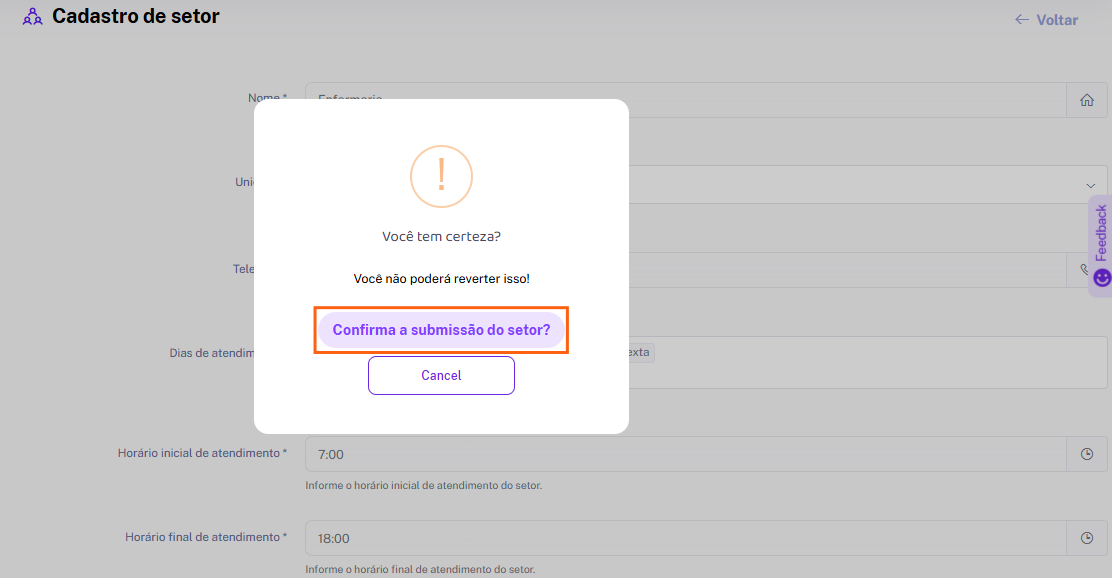
Task: Click the start time field showing 7:00
Action: point(686,454)
